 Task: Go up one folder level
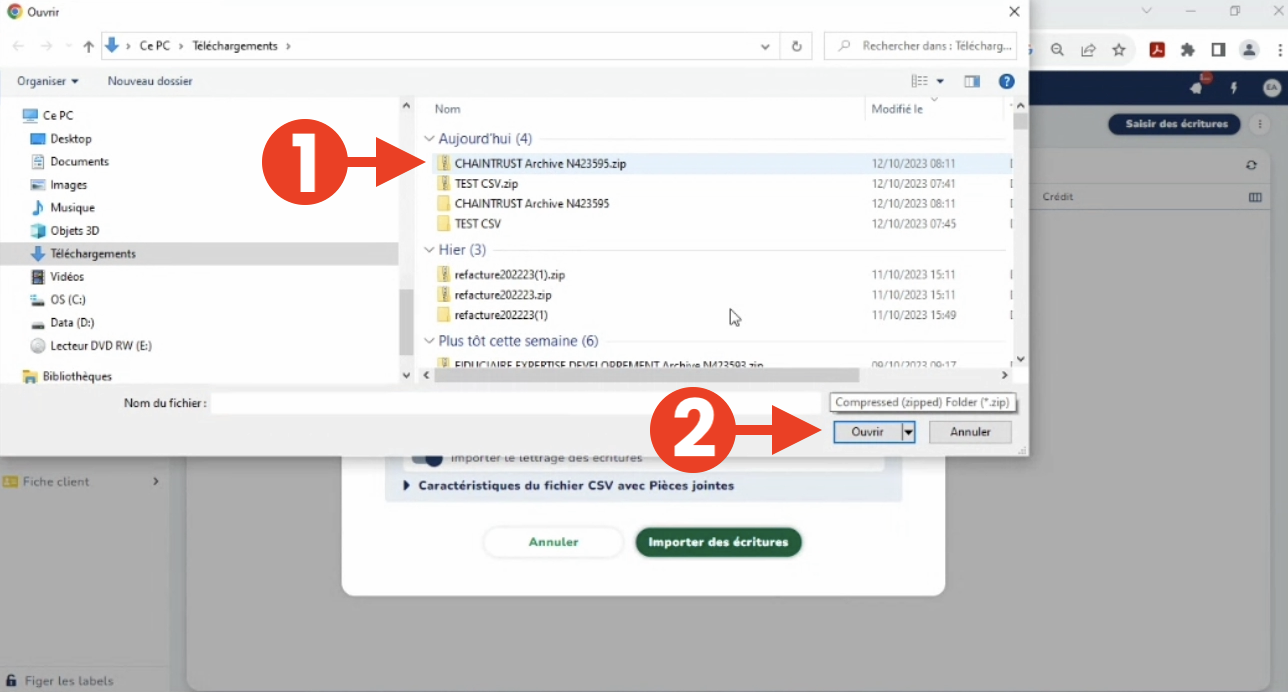pos(89,46)
